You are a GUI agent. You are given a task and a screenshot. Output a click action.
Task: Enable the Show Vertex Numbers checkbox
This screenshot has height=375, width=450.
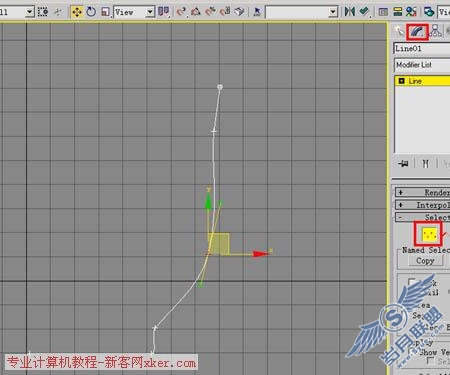[412, 352]
